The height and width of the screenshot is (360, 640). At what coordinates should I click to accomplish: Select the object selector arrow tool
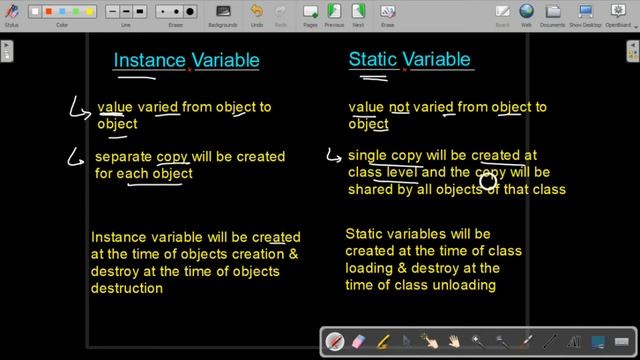(406, 342)
